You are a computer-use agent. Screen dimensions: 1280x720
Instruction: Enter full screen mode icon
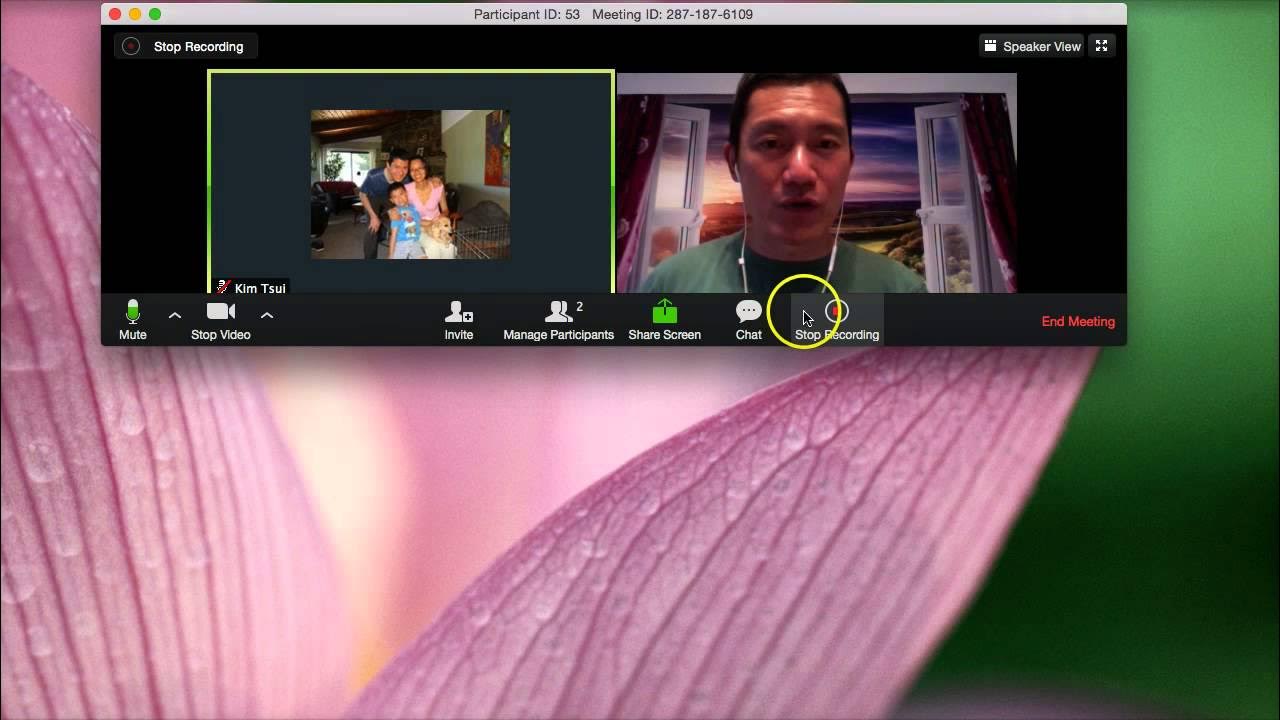pyautogui.click(x=1101, y=46)
